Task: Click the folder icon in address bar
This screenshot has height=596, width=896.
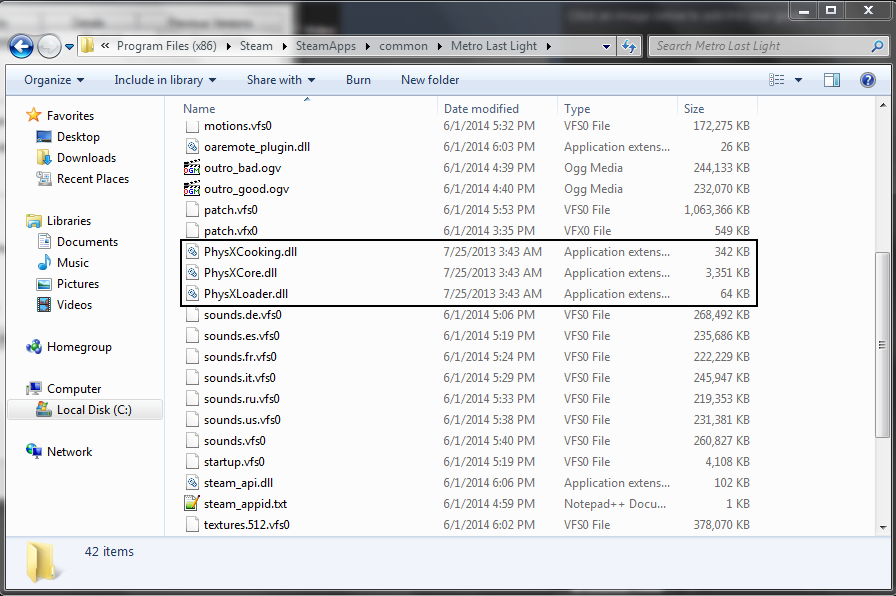Action: click(x=87, y=46)
